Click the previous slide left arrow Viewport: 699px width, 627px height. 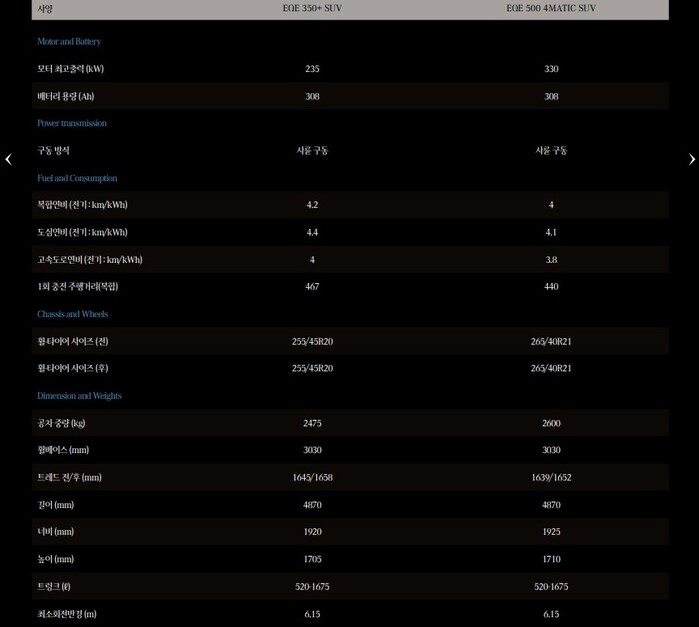pyautogui.click(x=8, y=159)
